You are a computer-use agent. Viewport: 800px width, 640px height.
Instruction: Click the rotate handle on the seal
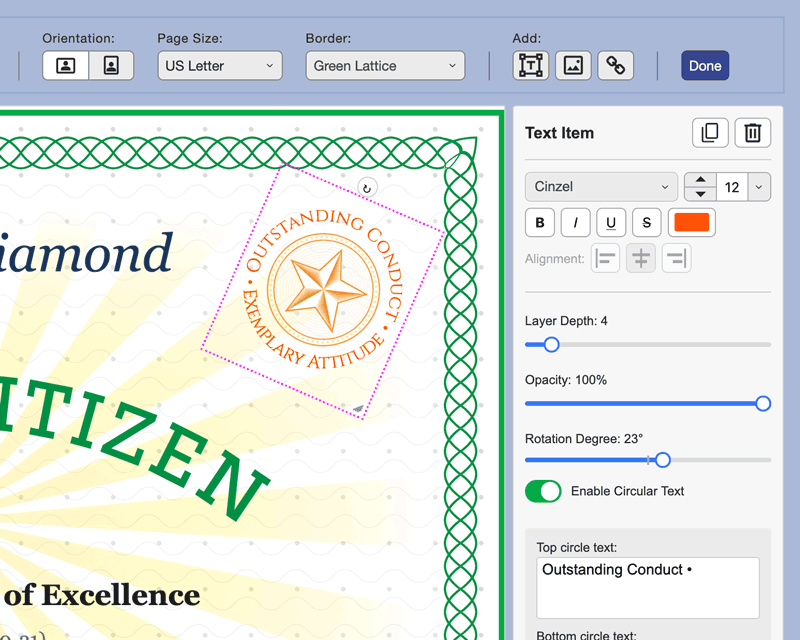[x=367, y=188]
